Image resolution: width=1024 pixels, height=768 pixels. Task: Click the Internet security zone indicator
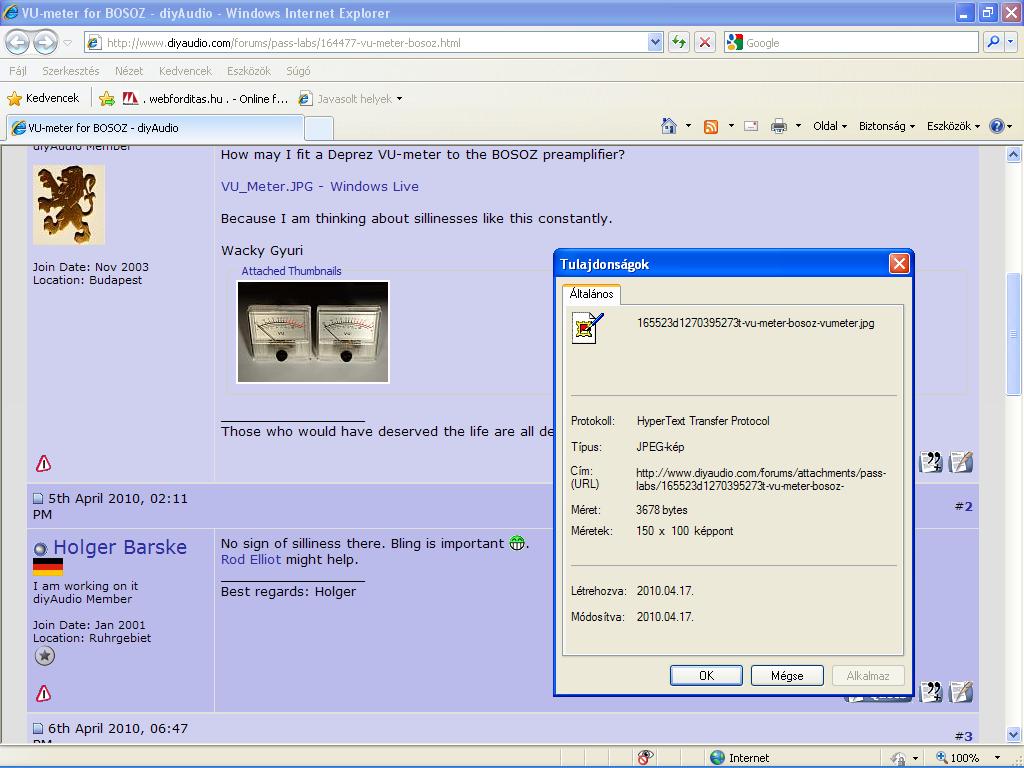pos(740,758)
